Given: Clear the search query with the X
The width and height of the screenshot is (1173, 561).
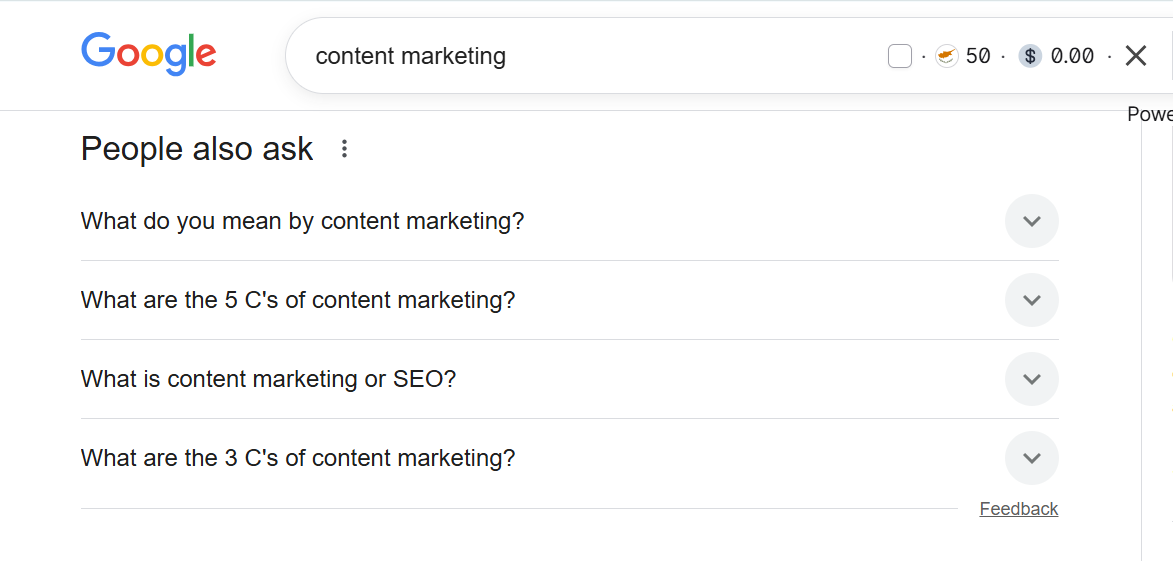Looking at the screenshot, I should (x=1135, y=56).
